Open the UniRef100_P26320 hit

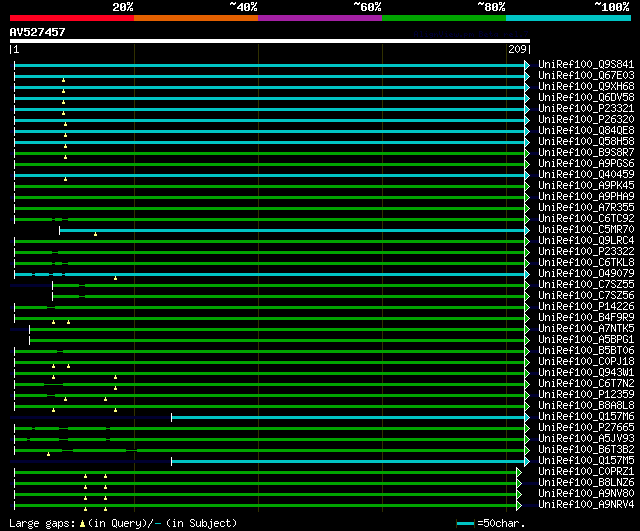pos(586,119)
